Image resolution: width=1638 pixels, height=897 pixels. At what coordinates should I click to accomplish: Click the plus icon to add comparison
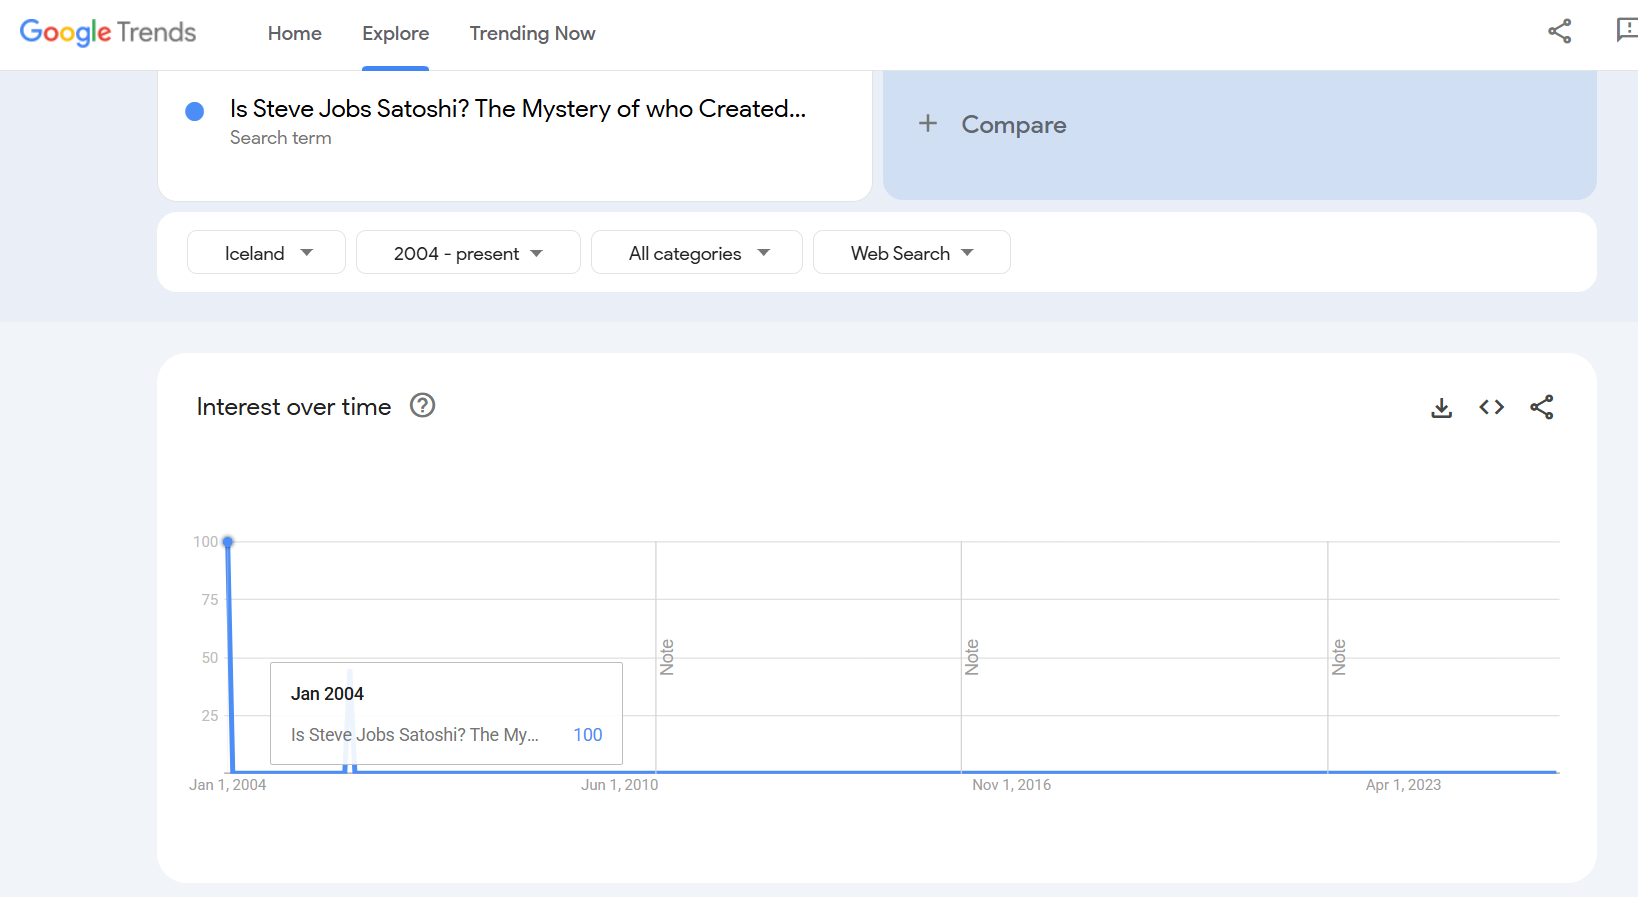[928, 123]
